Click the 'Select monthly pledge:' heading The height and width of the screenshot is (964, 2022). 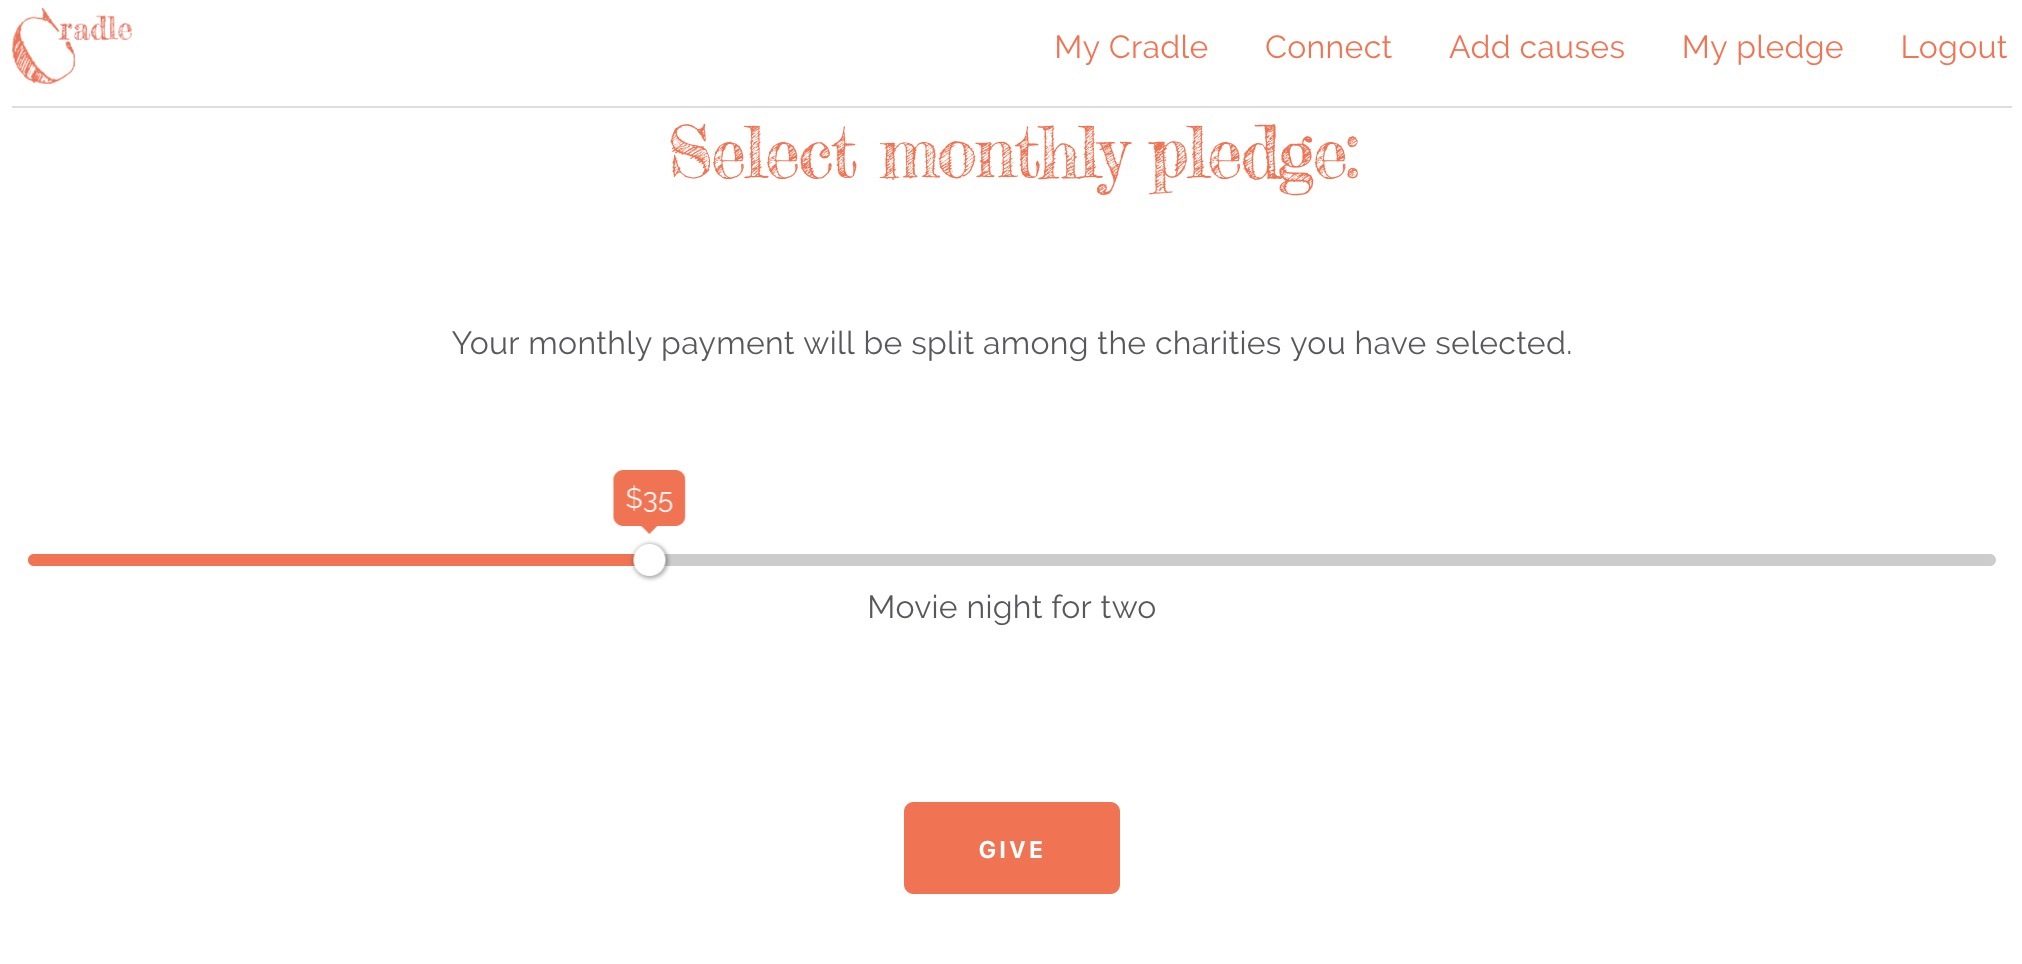[x=1014, y=157]
